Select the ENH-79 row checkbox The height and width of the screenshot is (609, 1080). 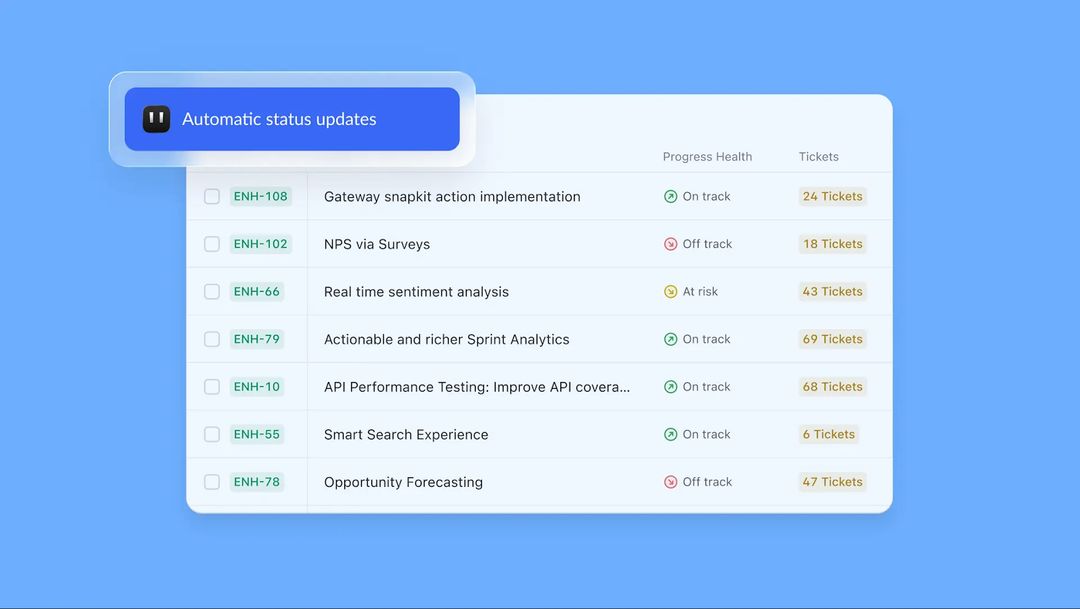(x=212, y=339)
